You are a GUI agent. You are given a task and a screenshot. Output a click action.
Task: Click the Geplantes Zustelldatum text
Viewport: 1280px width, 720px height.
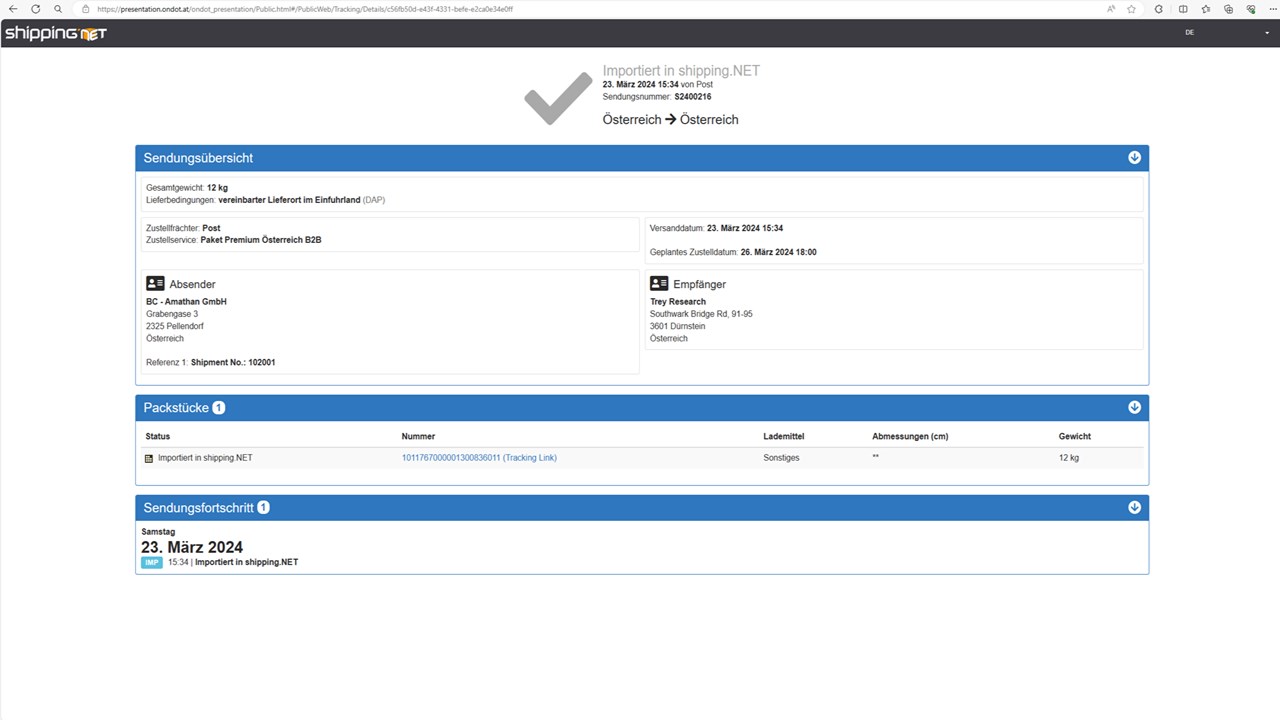coord(733,252)
